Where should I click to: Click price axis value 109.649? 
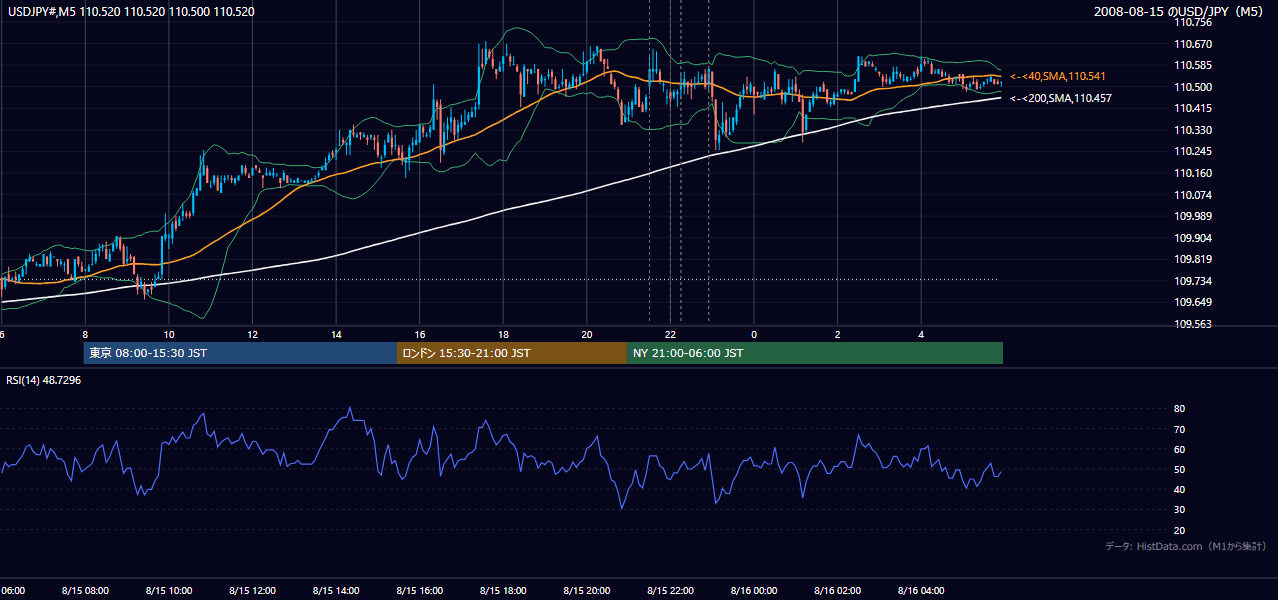(1192, 302)
